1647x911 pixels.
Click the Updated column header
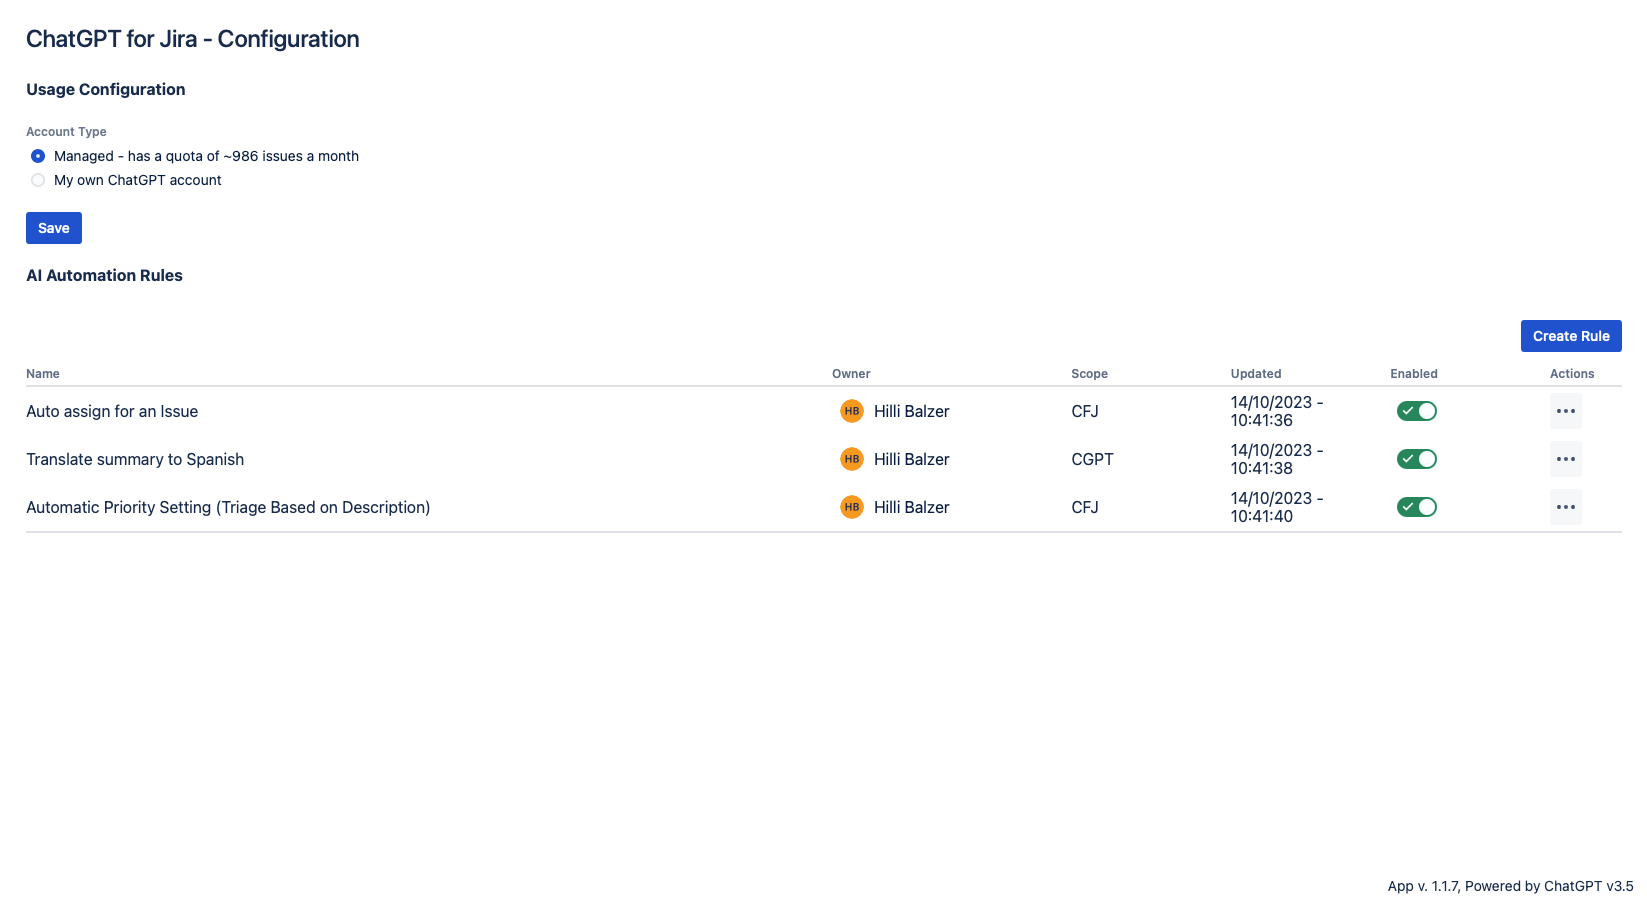click(x=1256, y=374)
